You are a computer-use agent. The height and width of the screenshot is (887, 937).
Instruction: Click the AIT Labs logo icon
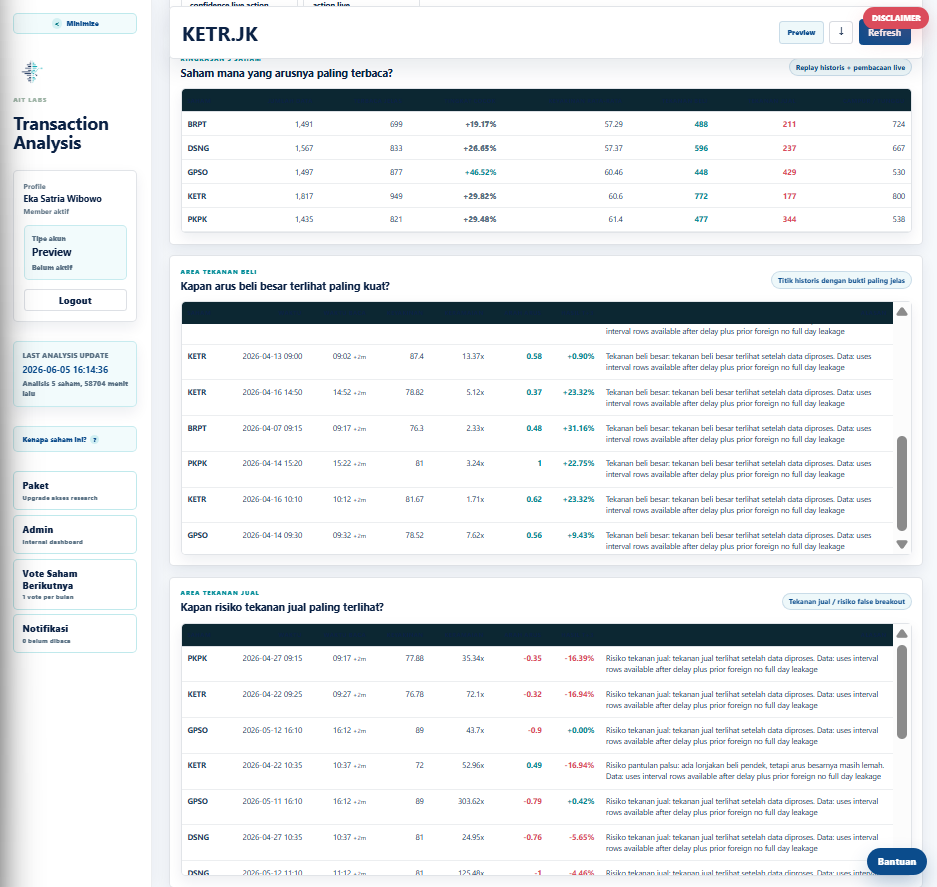coord(31,72)
